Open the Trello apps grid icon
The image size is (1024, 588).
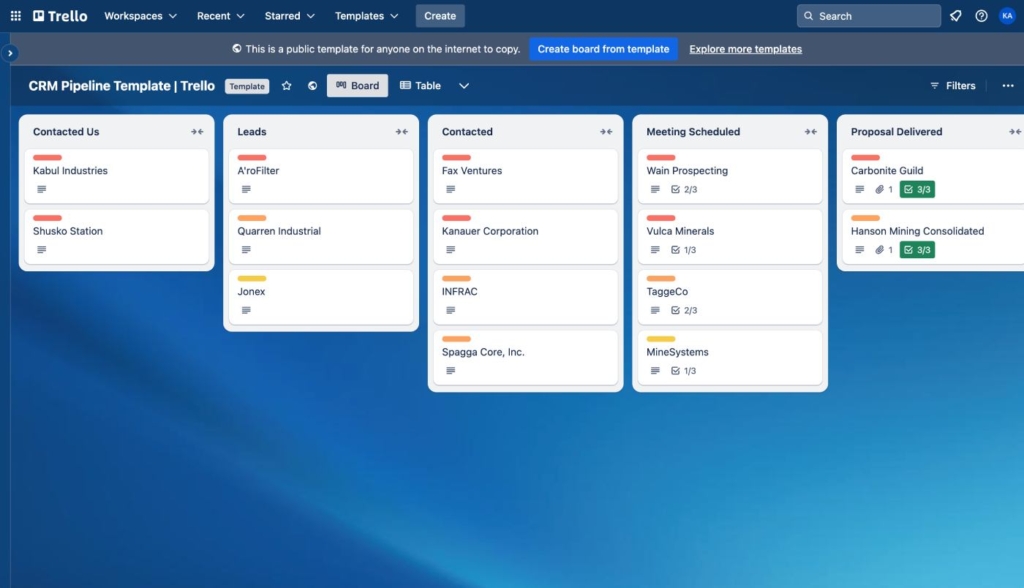[x=14, y=15]
